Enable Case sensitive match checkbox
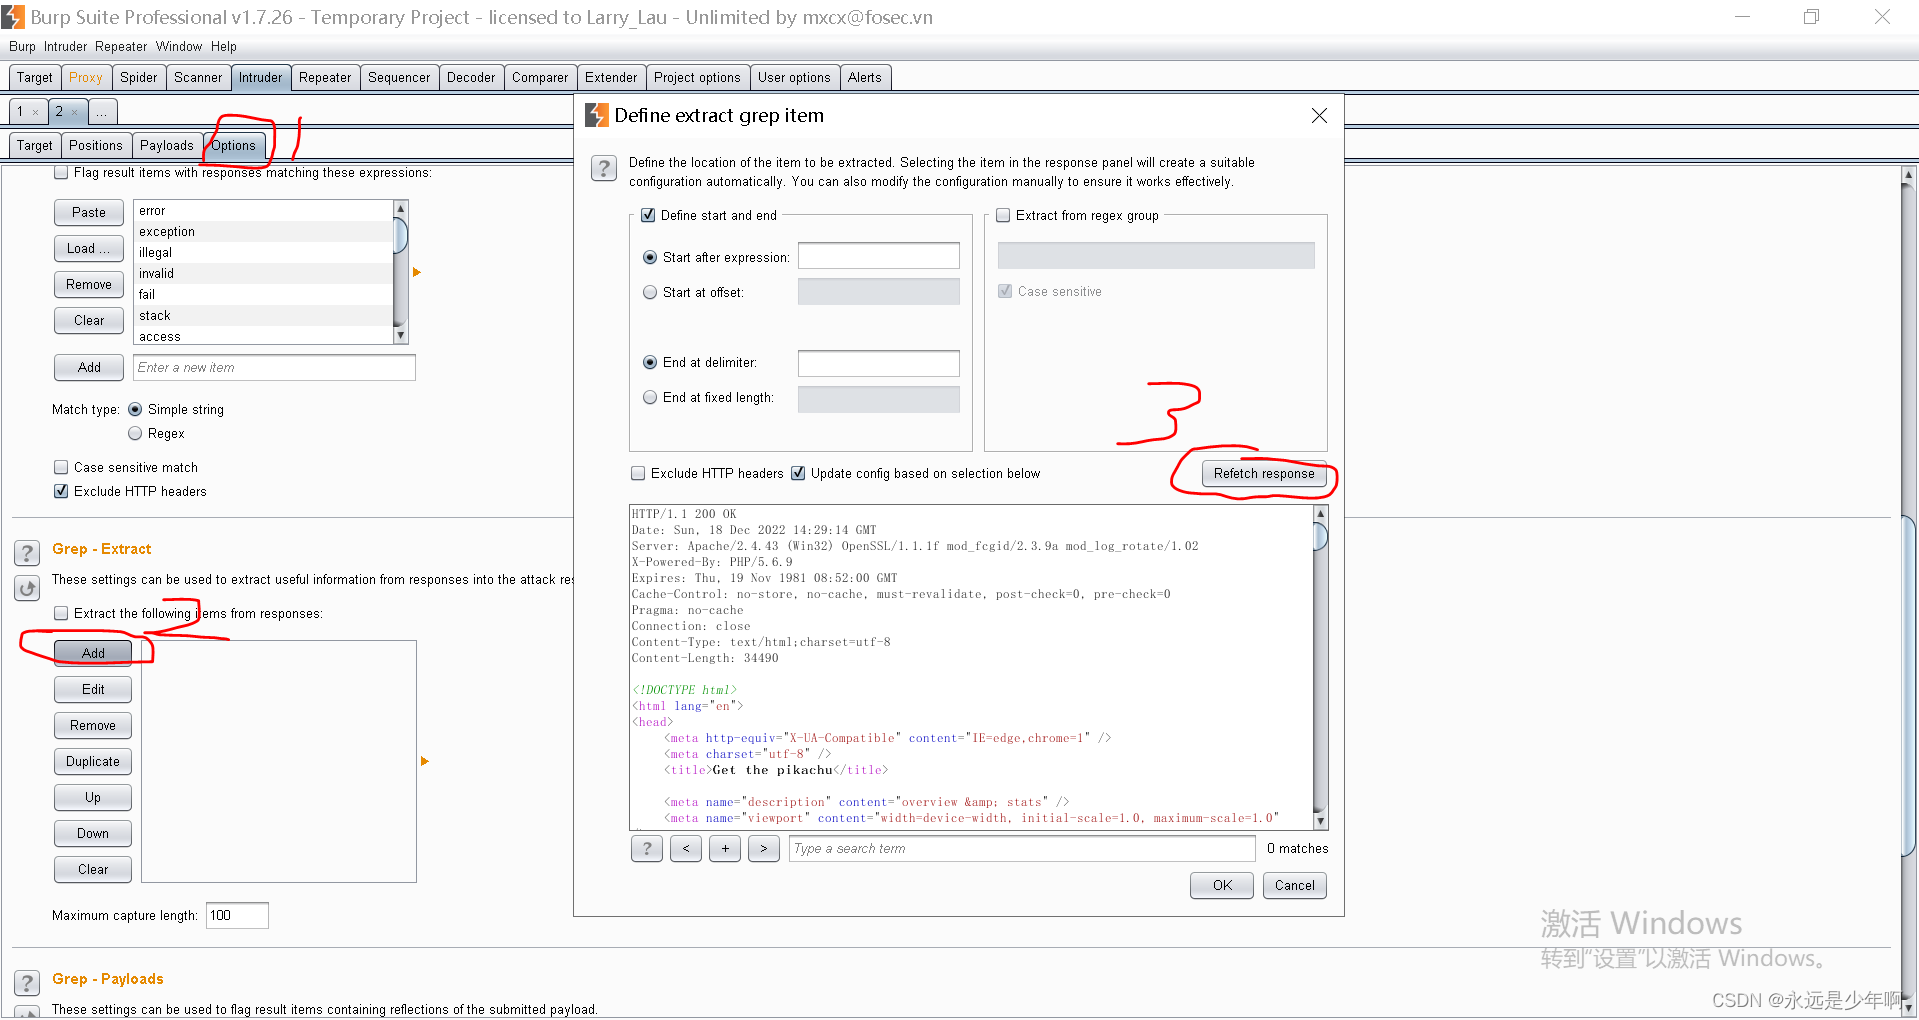Viewport: 1919px width, 1020px height. tap(61, 467)
